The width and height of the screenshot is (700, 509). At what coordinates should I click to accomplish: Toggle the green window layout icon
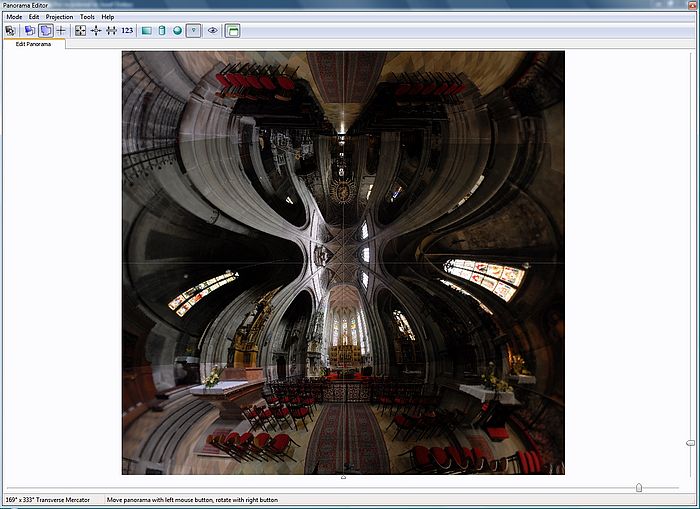(x=232, y=31)
